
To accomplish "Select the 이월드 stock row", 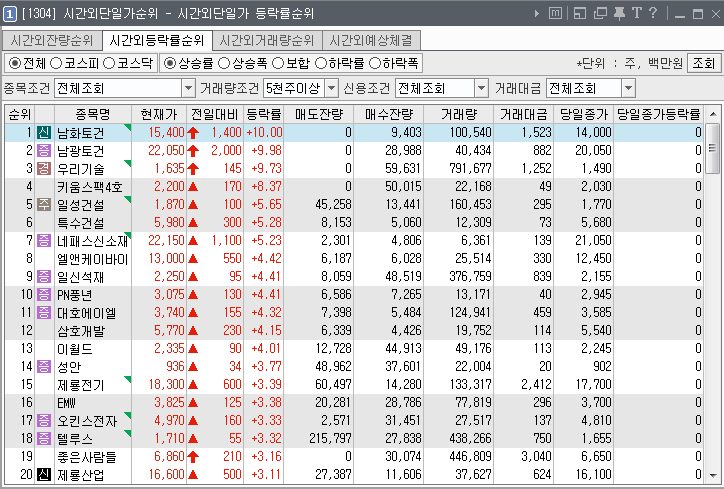I will (x=354, y=349).
